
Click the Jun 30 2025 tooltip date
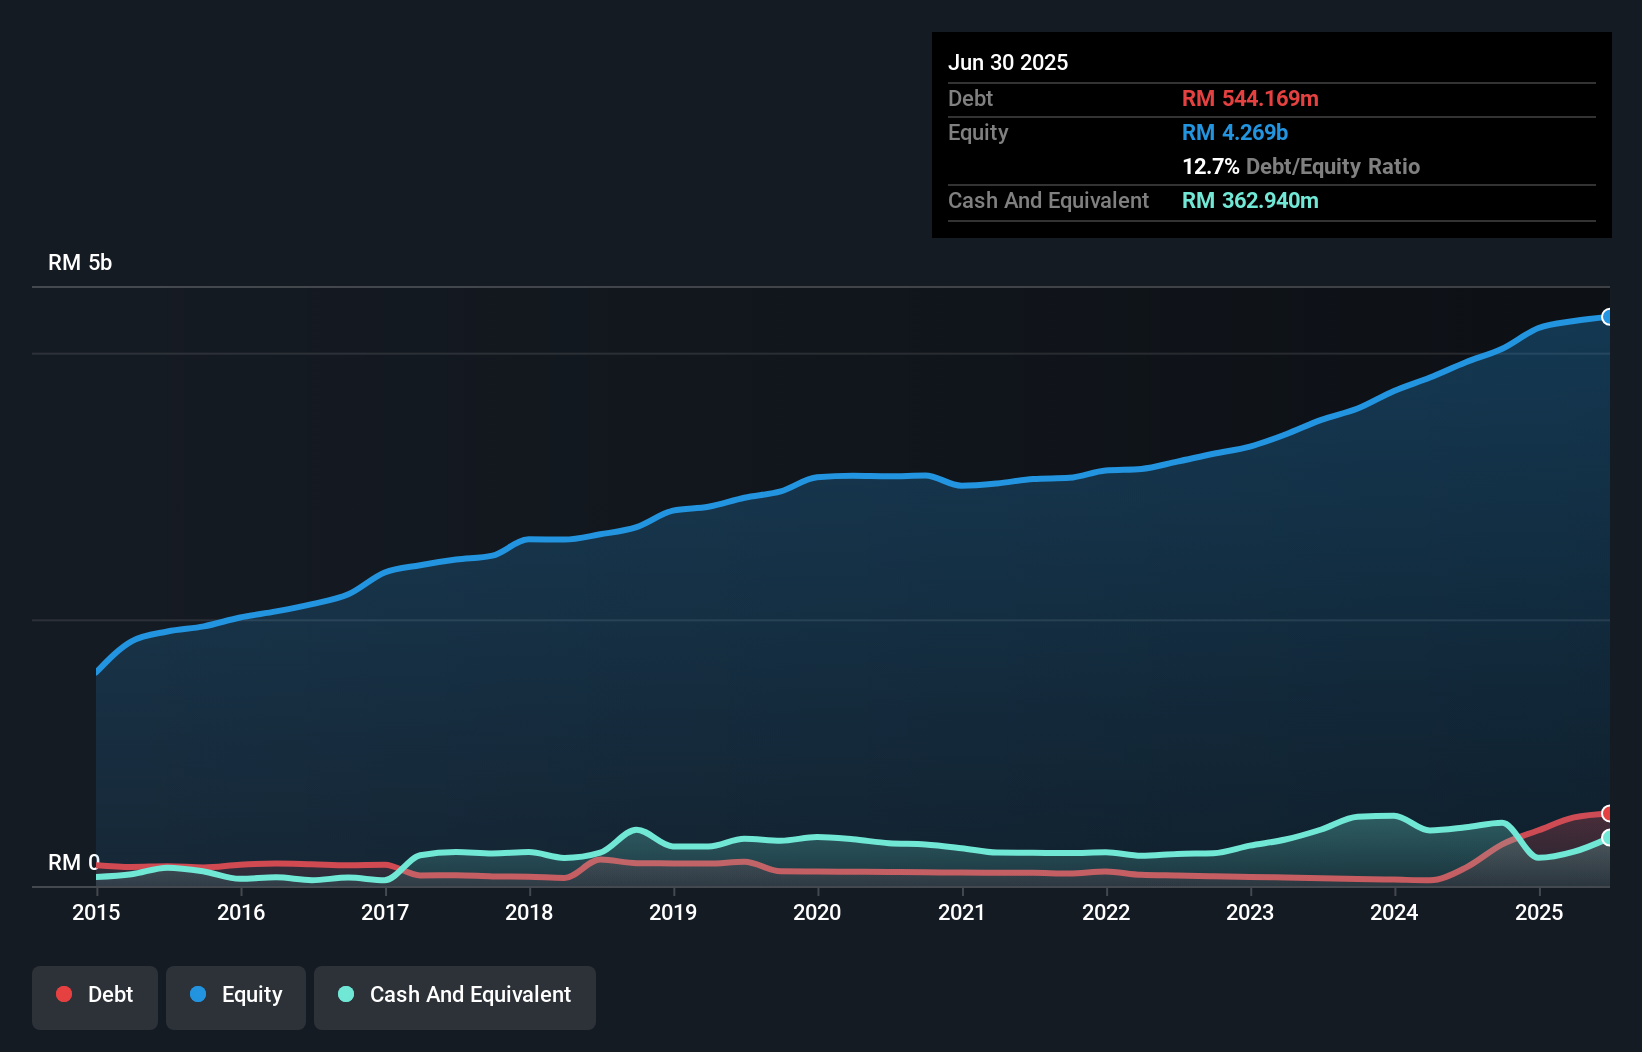pos(1008,63)
